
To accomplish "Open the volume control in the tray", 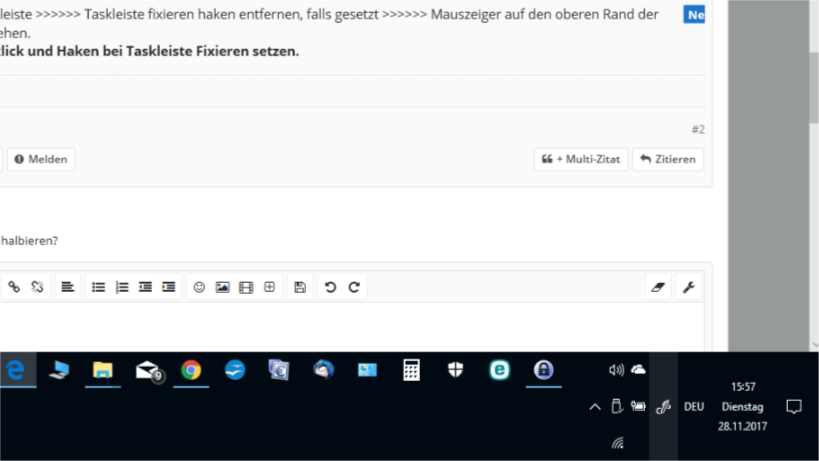I will [x=616, y=370].
